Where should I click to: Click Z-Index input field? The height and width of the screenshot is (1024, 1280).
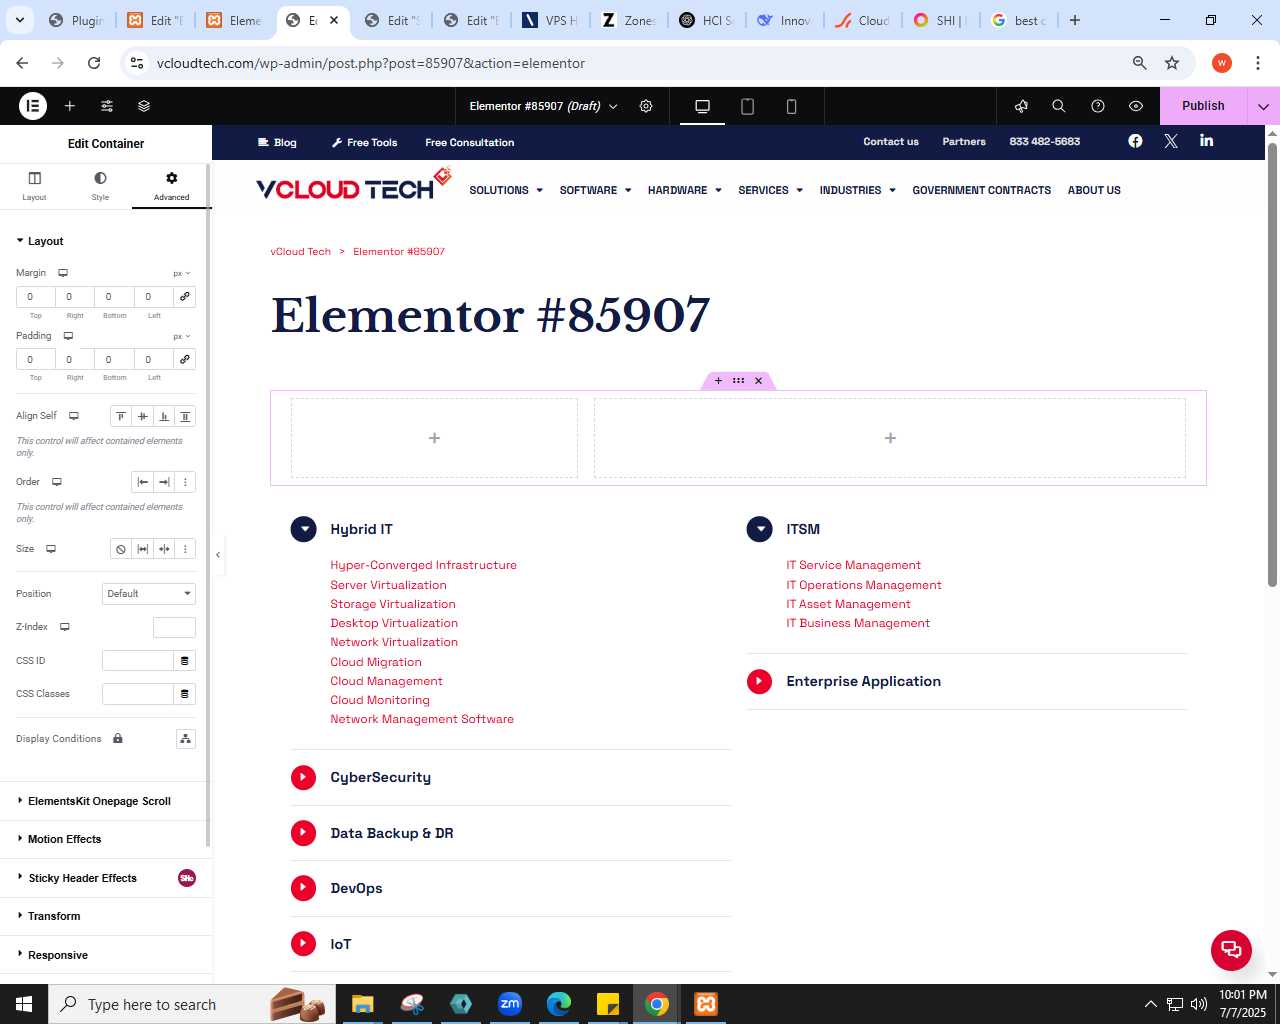coord(174,627)
